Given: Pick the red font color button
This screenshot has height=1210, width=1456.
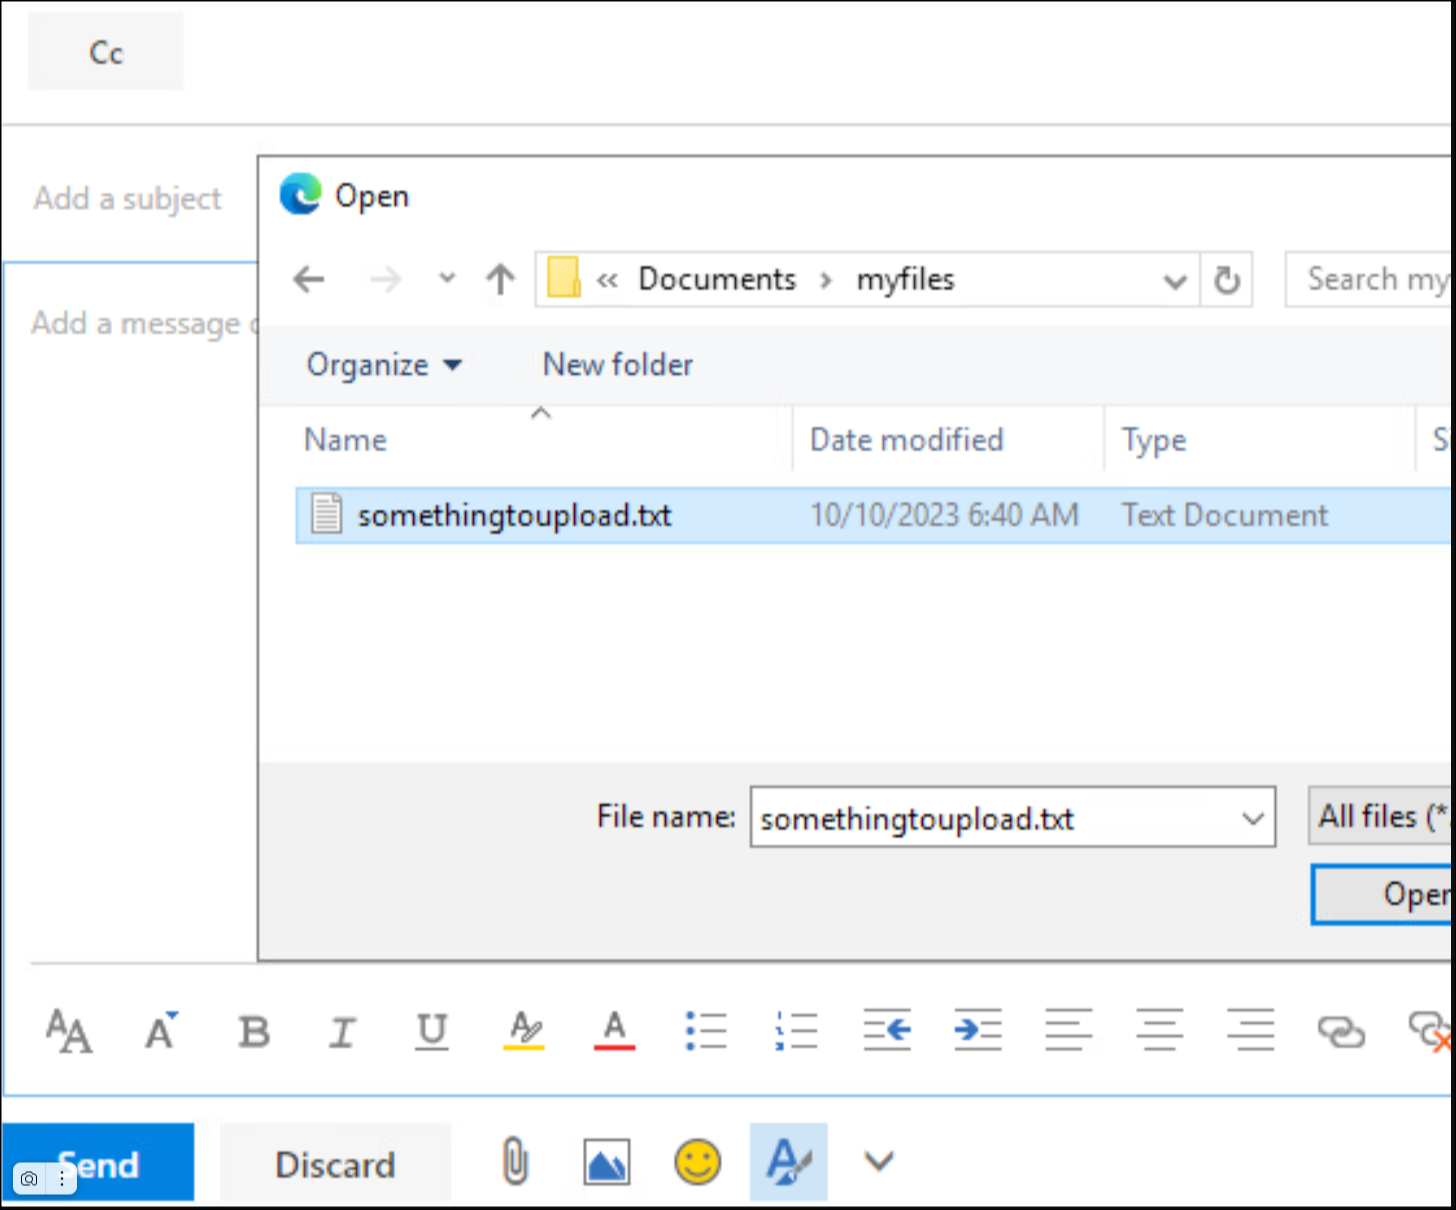Looking at the screenshot, I should point(614,1031).
